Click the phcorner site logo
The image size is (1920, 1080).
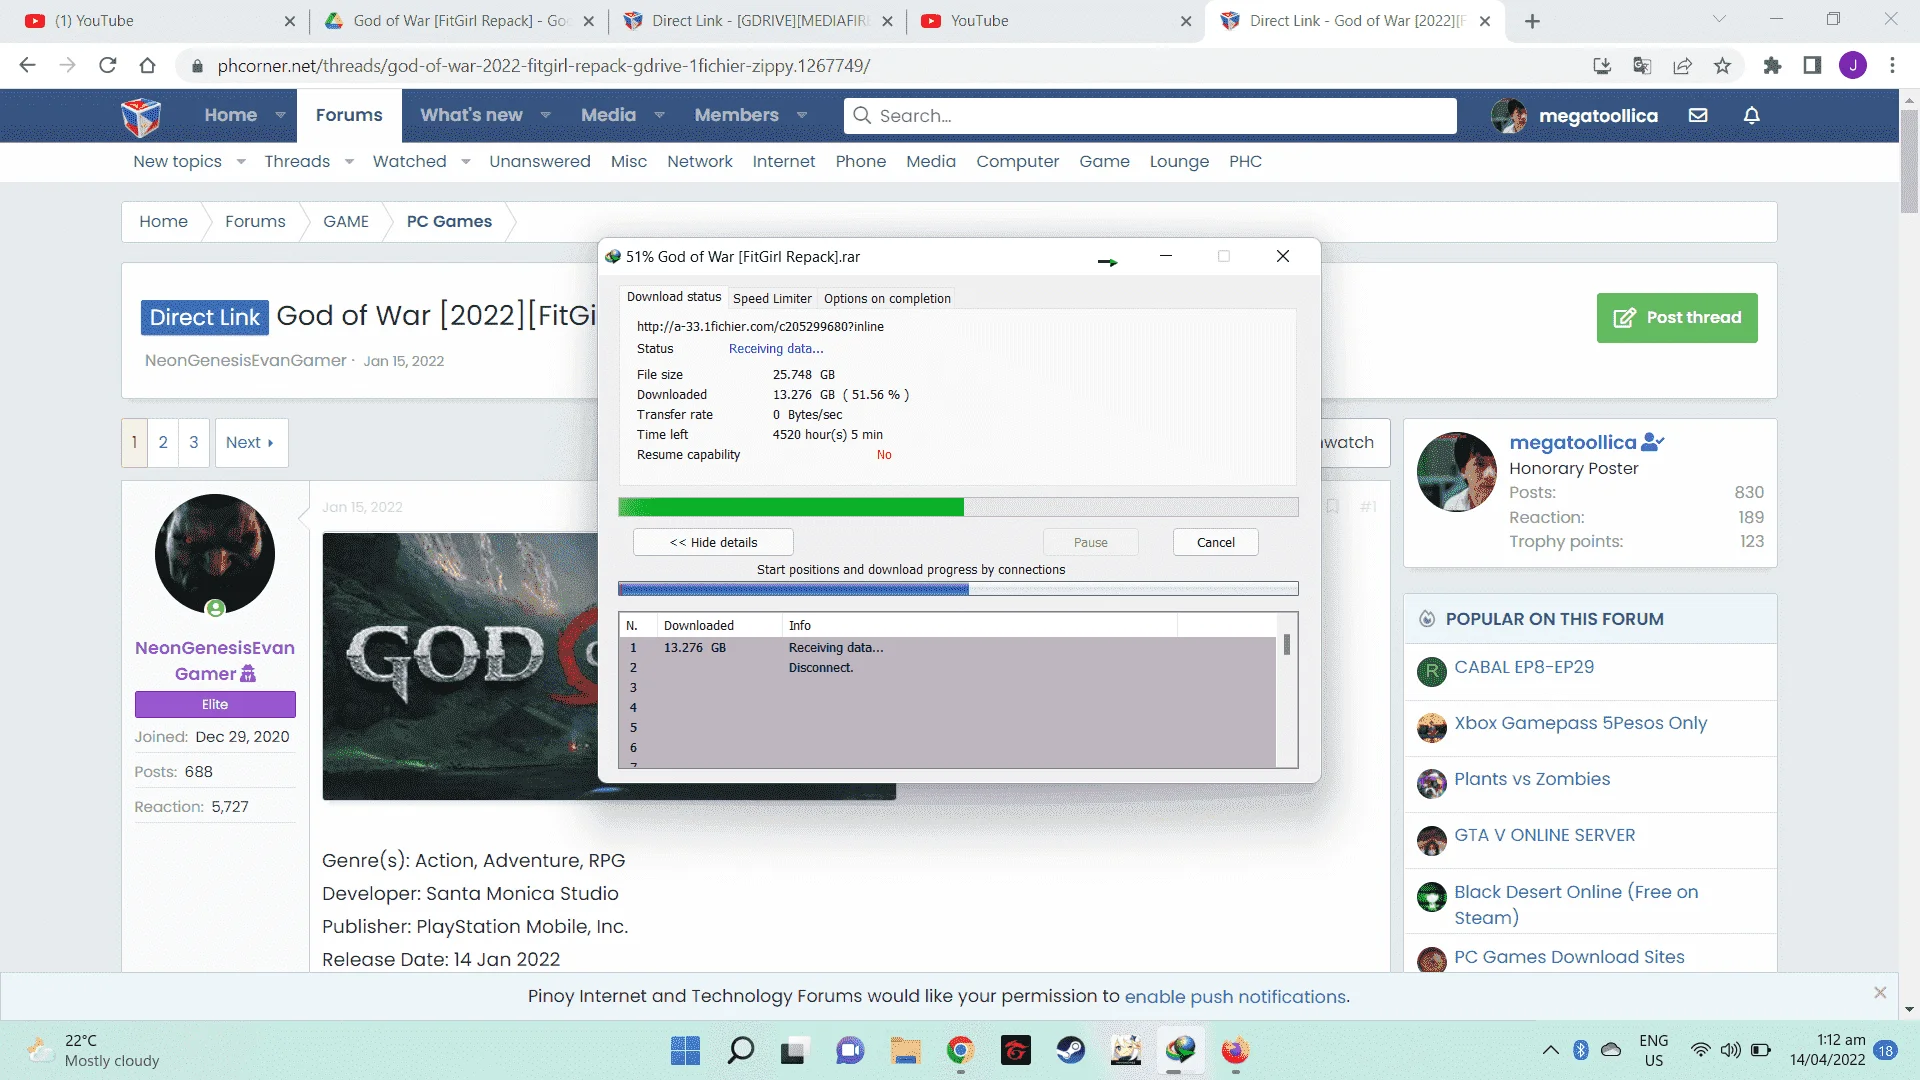click(x=141, y=116)
